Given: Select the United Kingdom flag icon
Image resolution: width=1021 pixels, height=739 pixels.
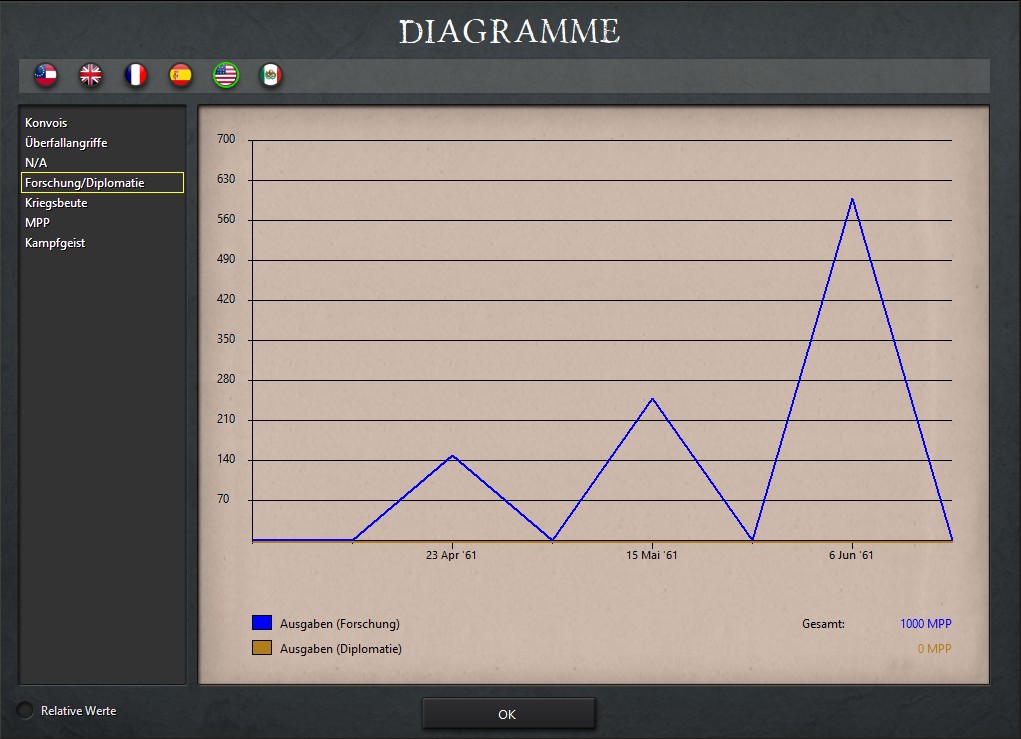Looking at the screenshot, I should 91,76.
